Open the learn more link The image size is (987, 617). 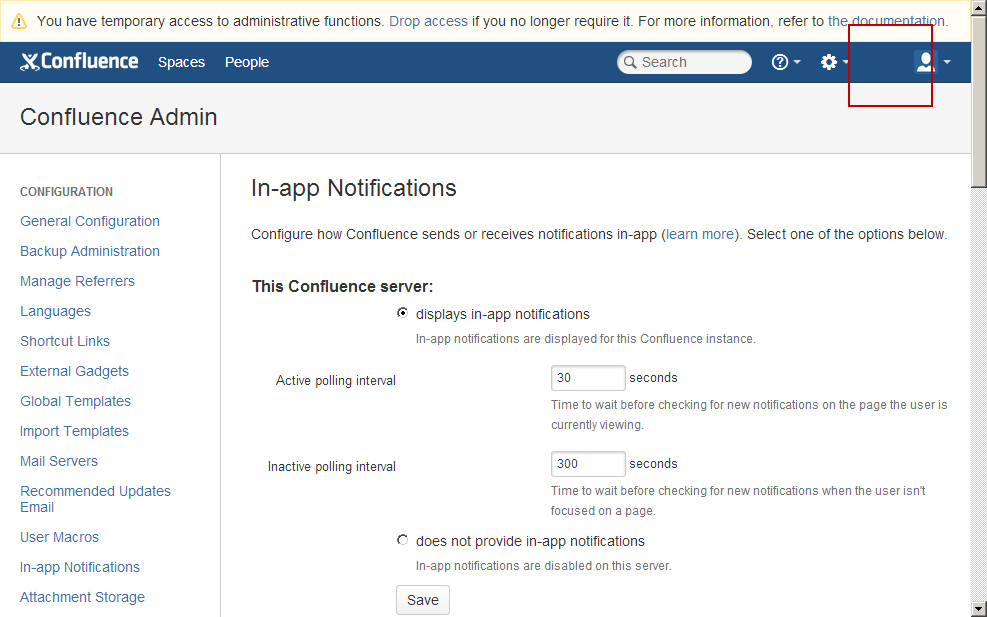click(700, 234)
